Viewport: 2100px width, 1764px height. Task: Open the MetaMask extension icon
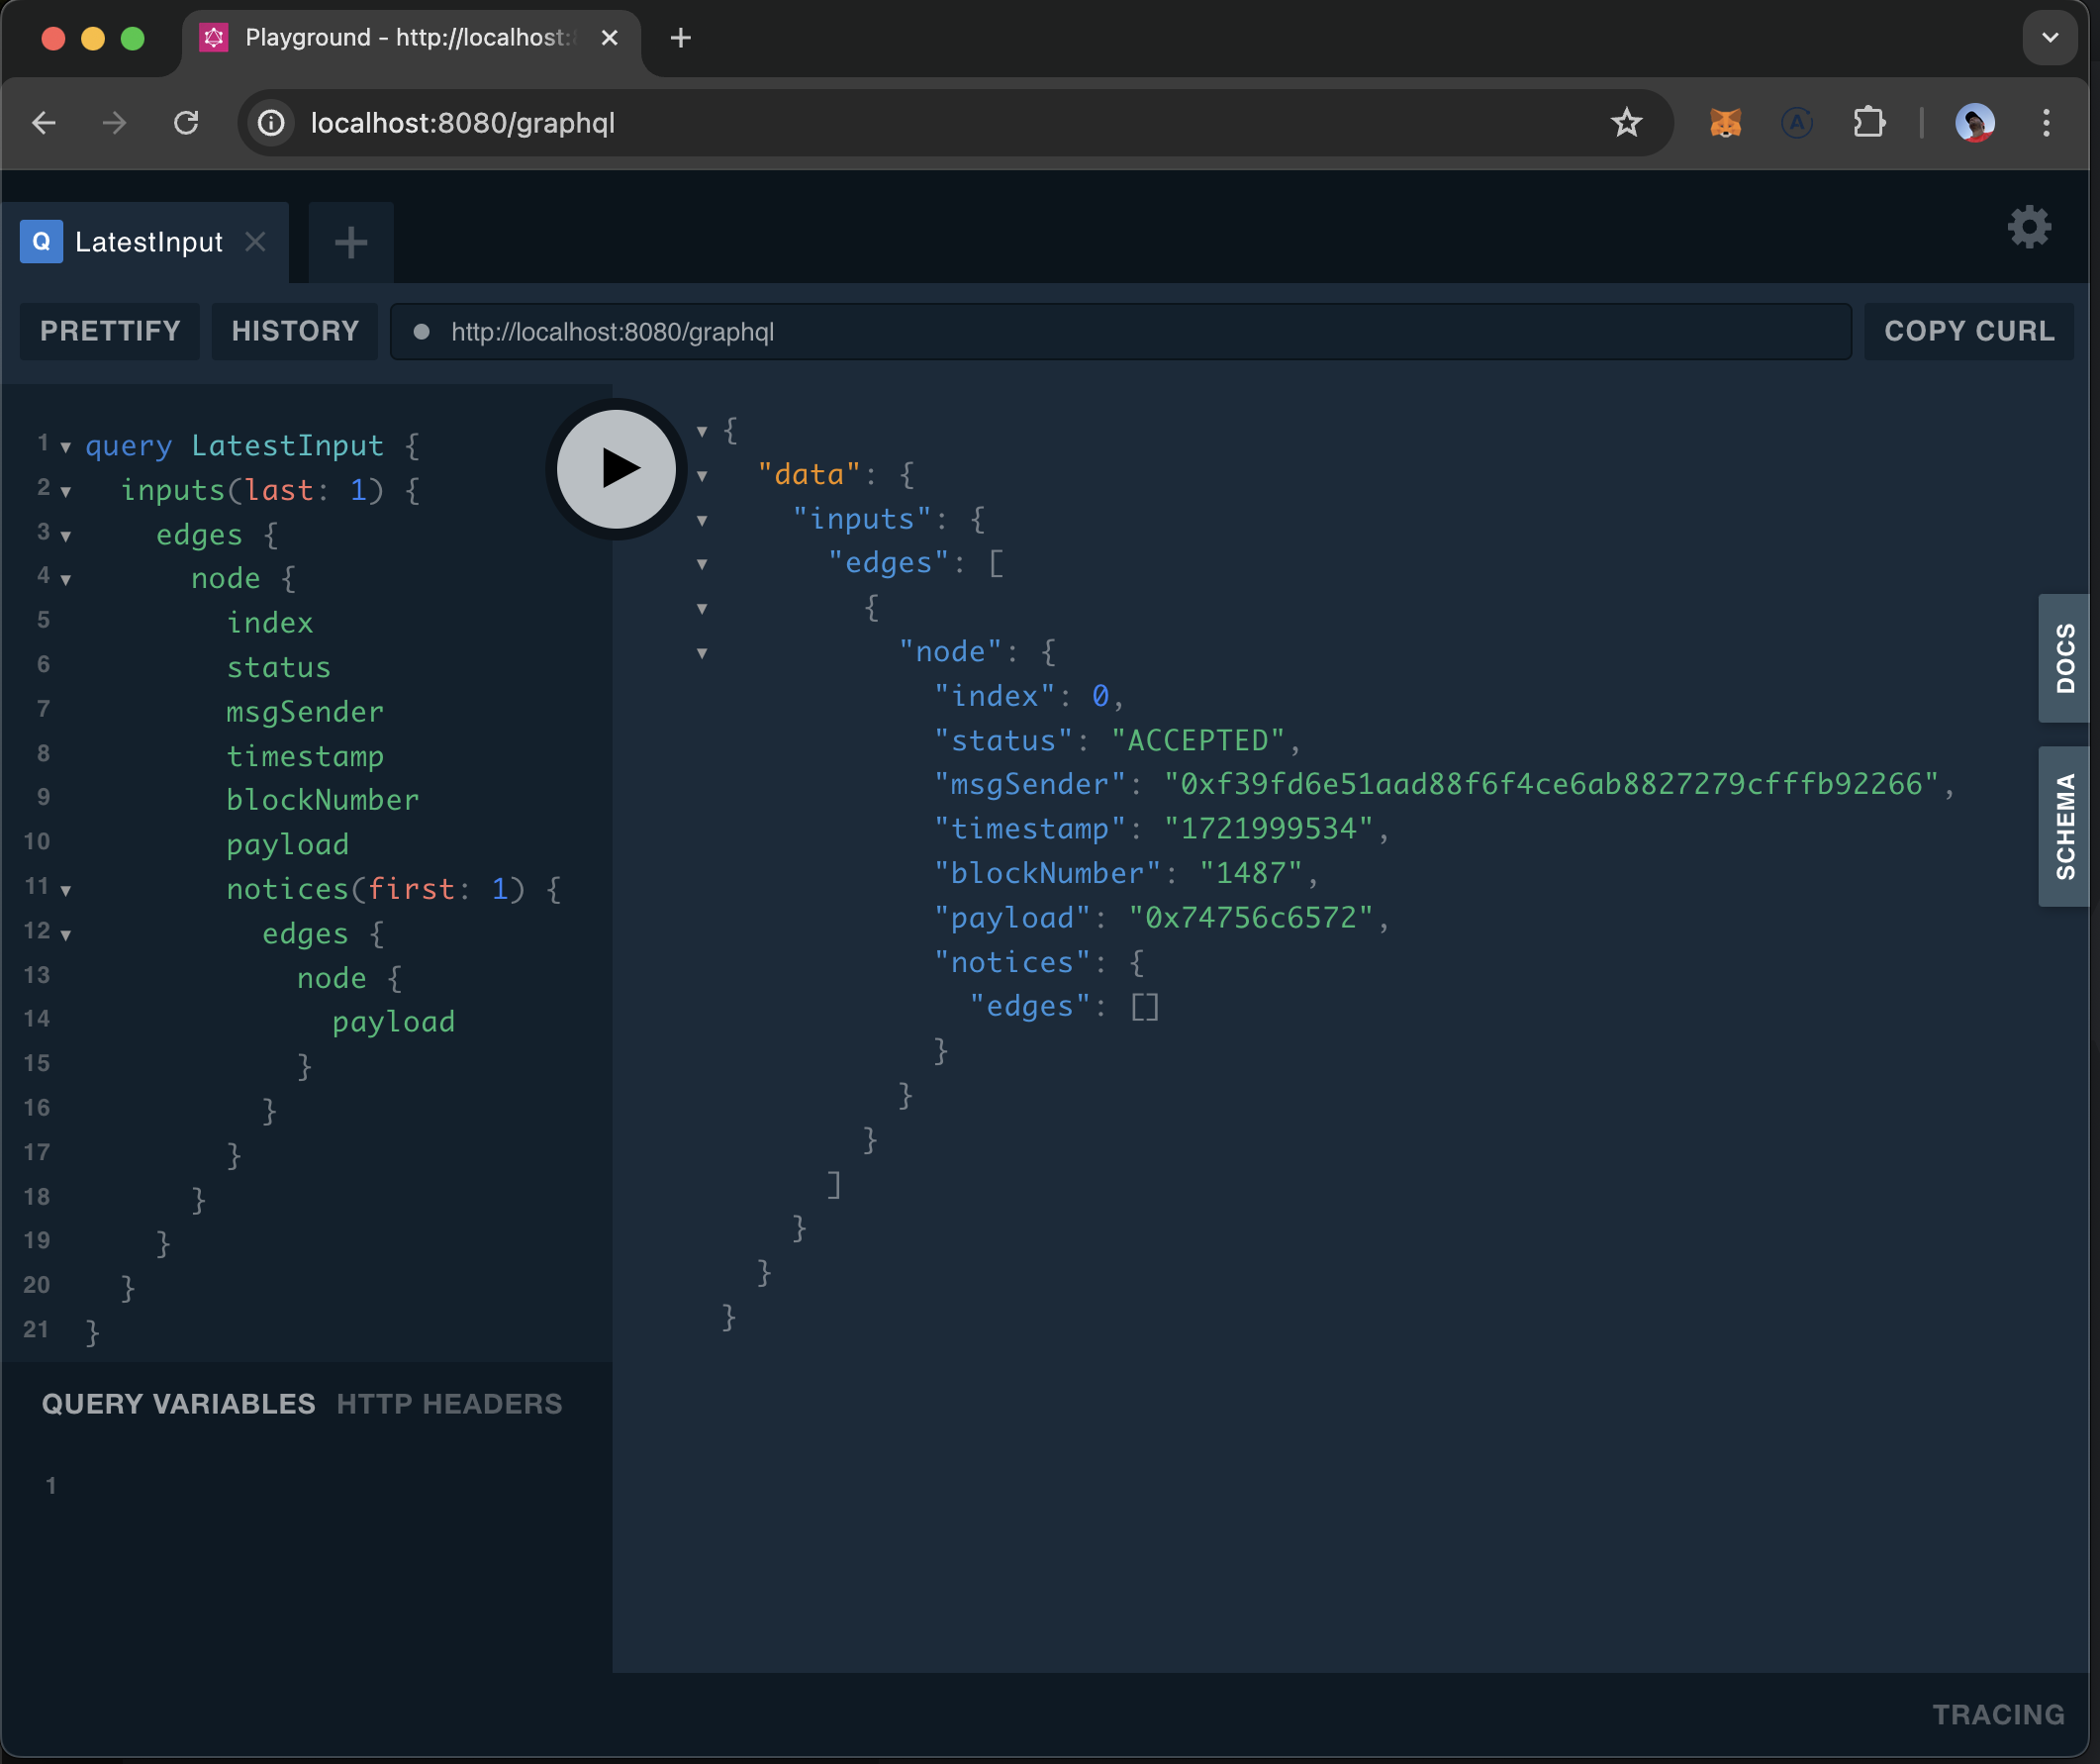[x=1726, y=123]
